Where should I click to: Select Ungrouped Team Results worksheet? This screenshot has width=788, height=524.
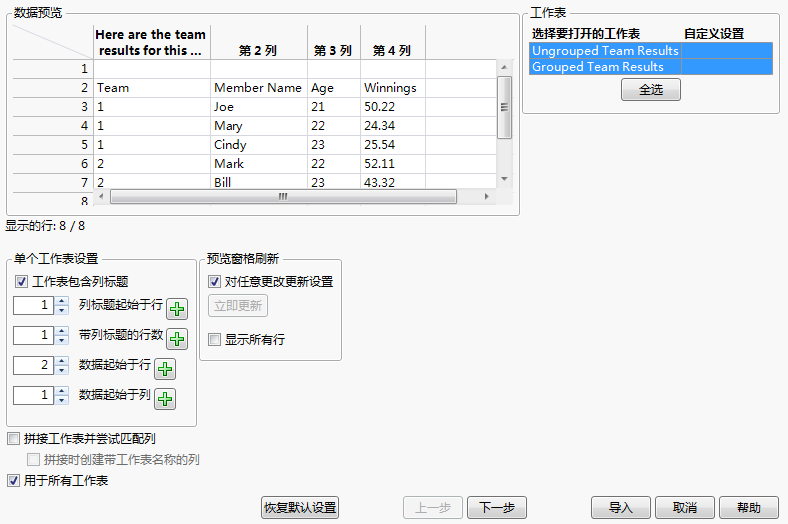[605, 51]
